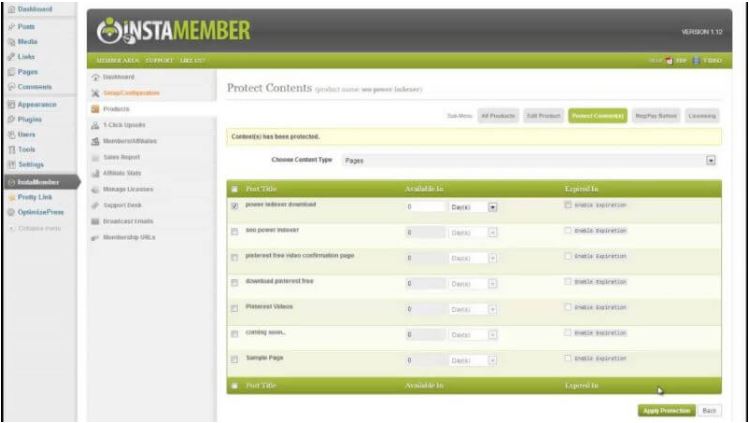
Task: Open the PDF help icon
Action: (x=669, y=61)
